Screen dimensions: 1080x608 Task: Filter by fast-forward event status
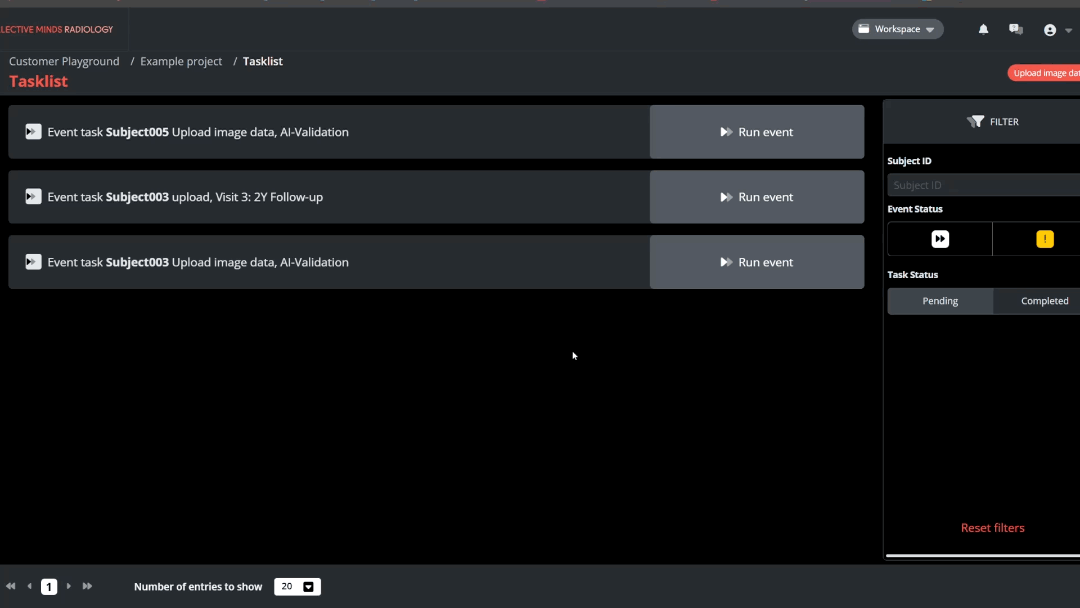[940, 239]
